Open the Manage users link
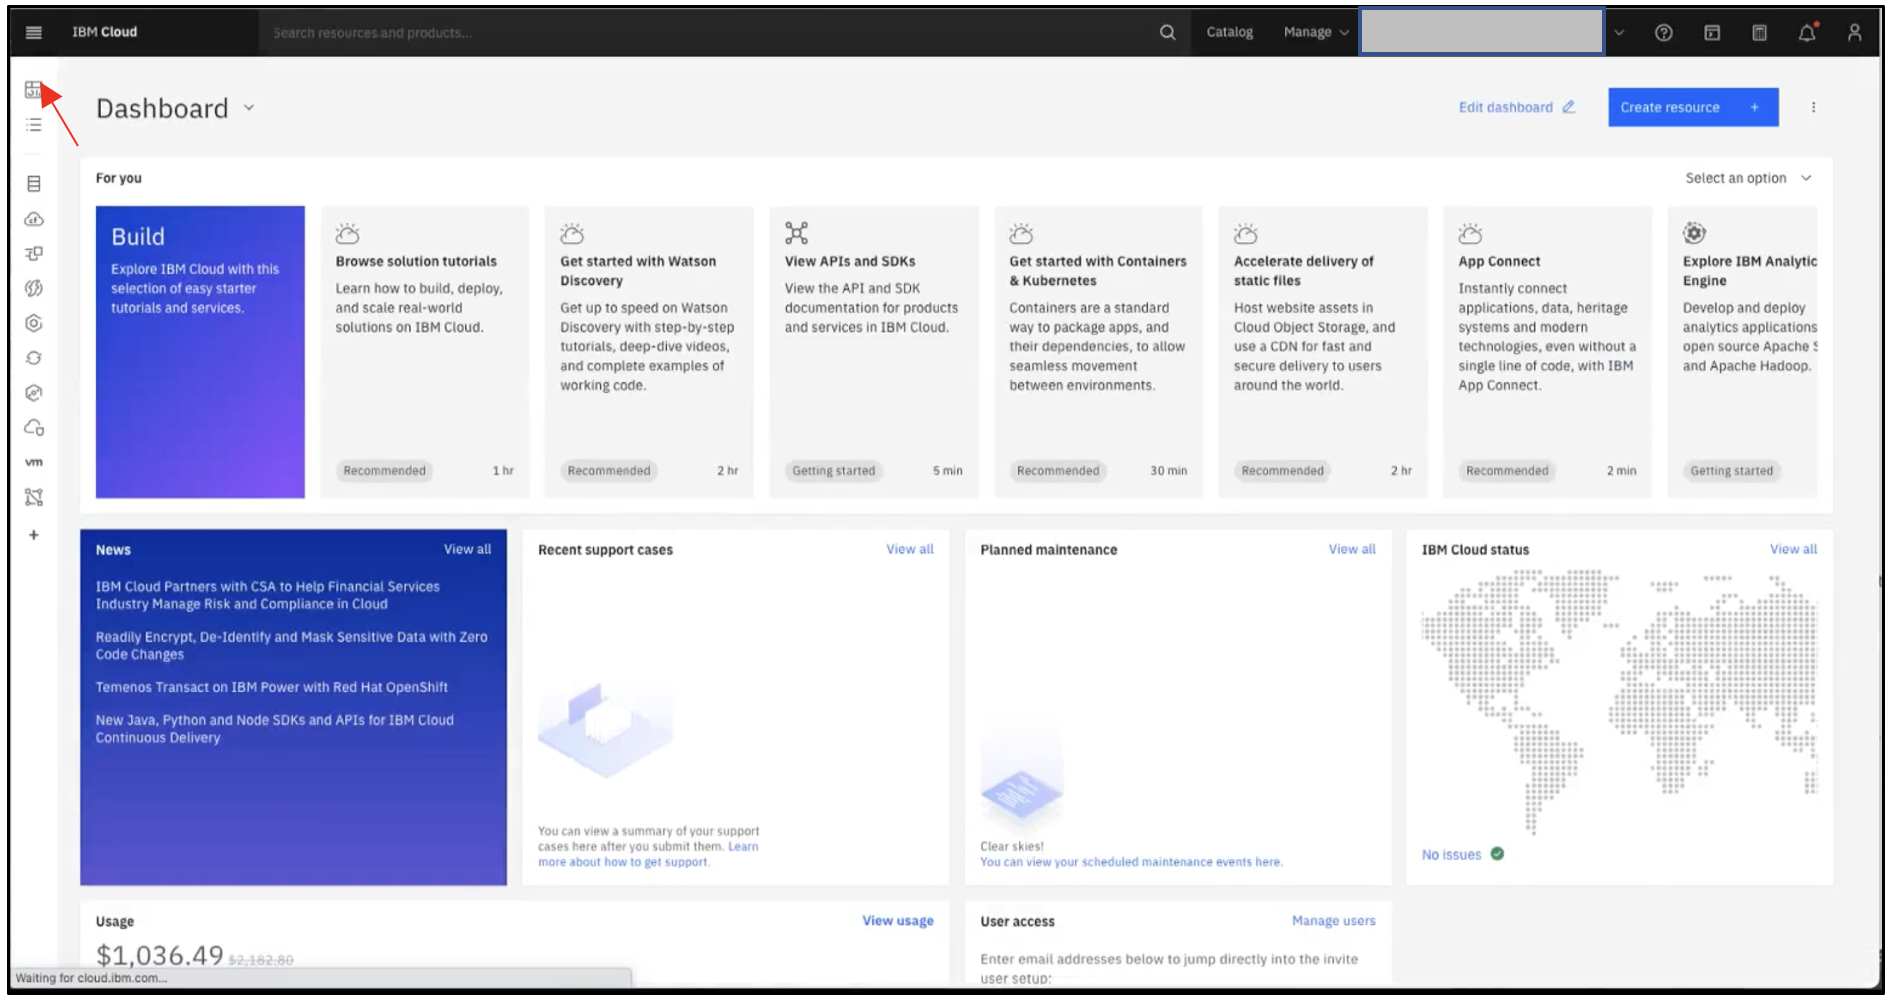1886x998 pixels. pos(1333,921)
